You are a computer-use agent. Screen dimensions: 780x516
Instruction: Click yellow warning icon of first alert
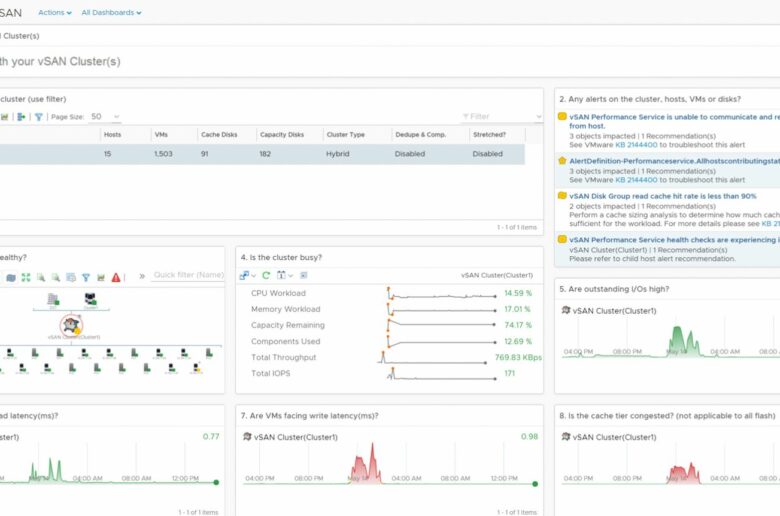tap(562, 116)
